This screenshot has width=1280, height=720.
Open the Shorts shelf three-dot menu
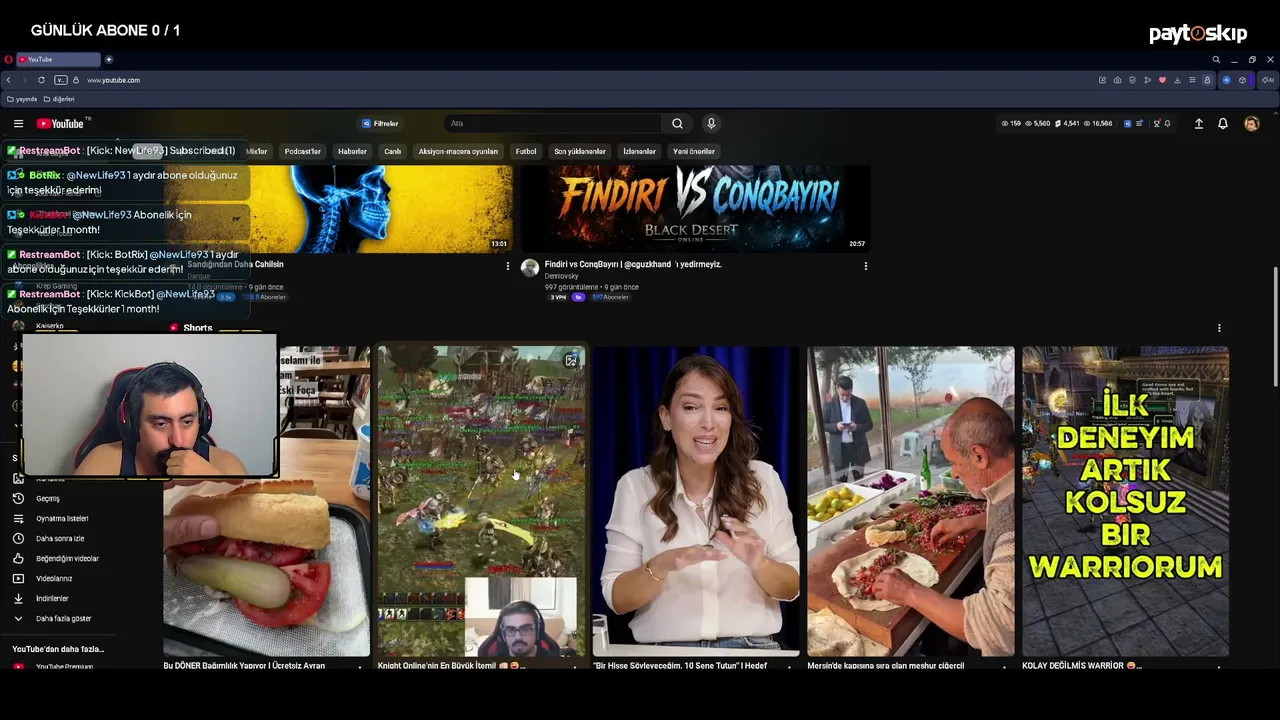click(1219, 328)
